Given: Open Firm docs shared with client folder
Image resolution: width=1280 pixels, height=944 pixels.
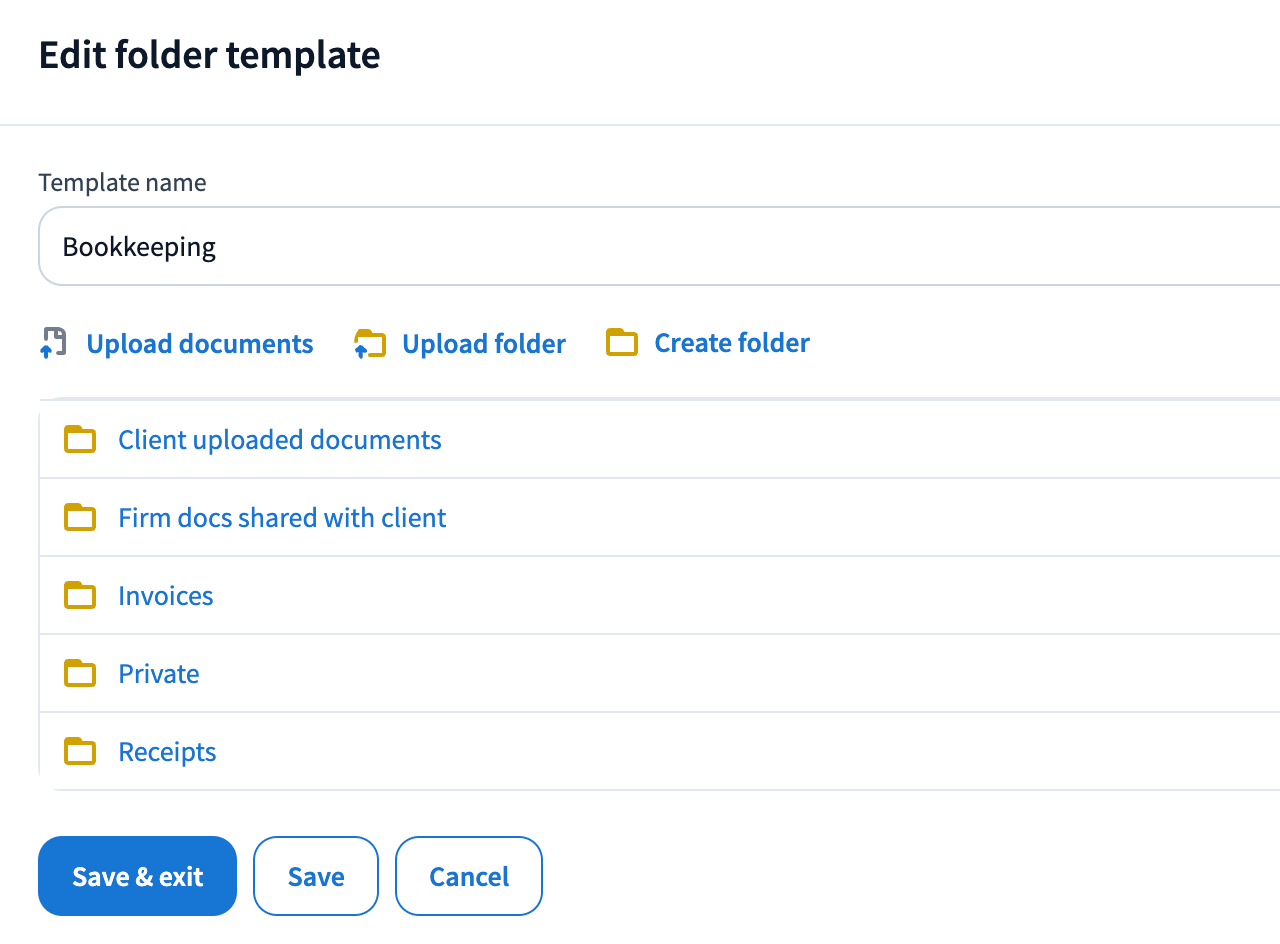Looking at the screenshot, I should pos(282,518).
